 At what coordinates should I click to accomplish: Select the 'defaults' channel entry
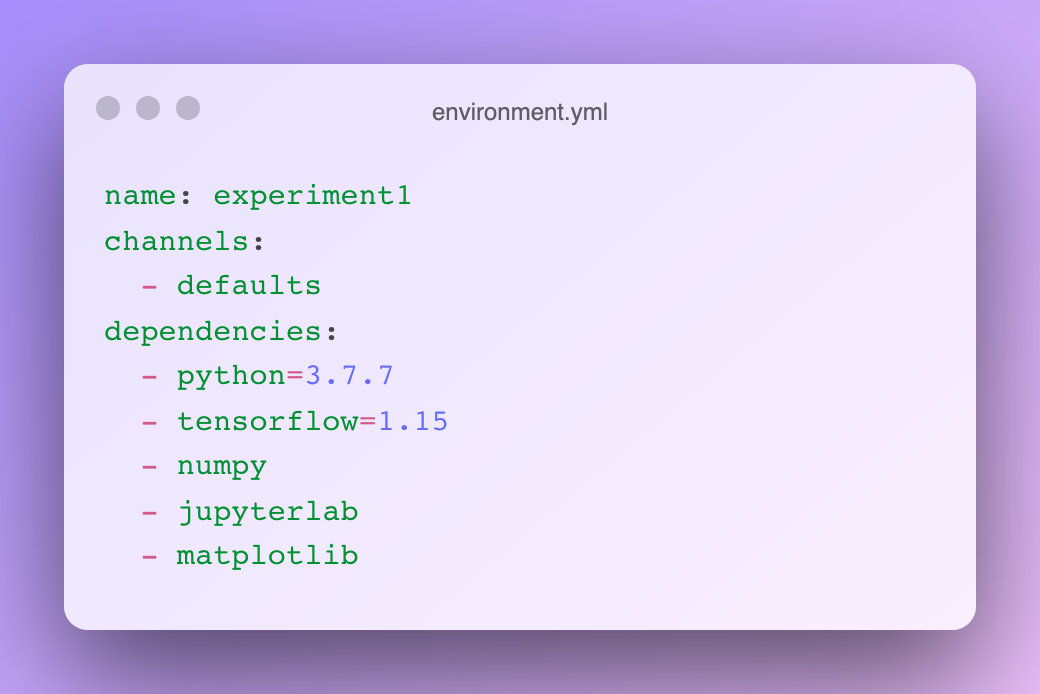(x=249, y=286)
